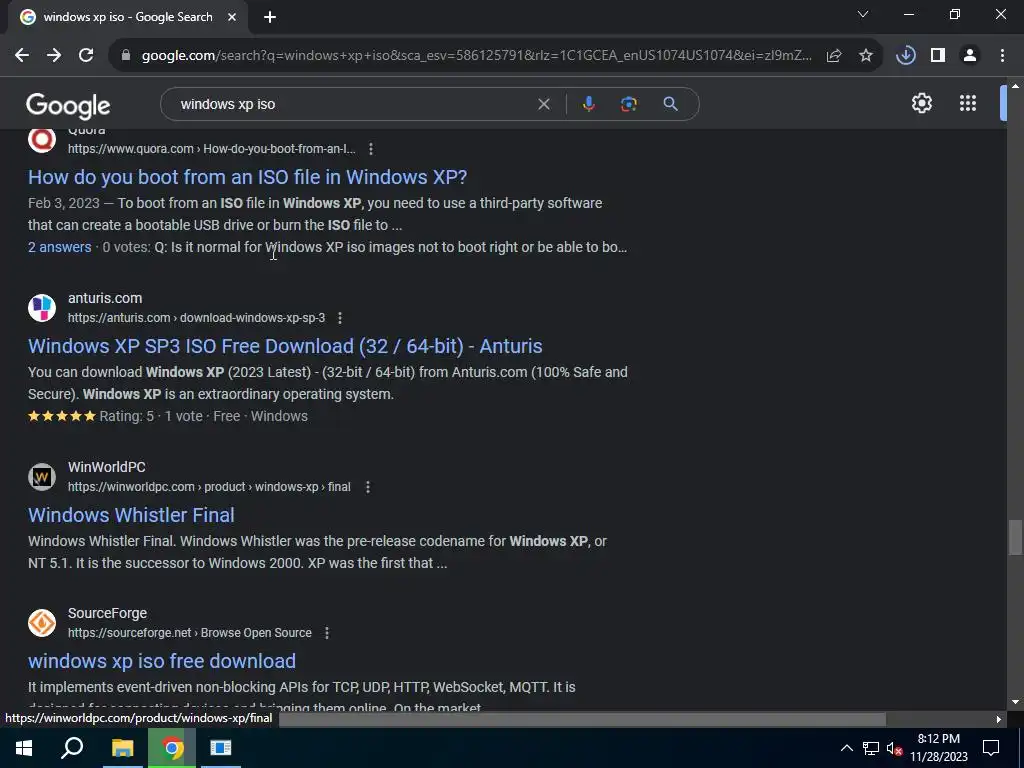Click the scrollbar down arrow
Screen dimensions: 1024x768
click(x=1015, y=703)
